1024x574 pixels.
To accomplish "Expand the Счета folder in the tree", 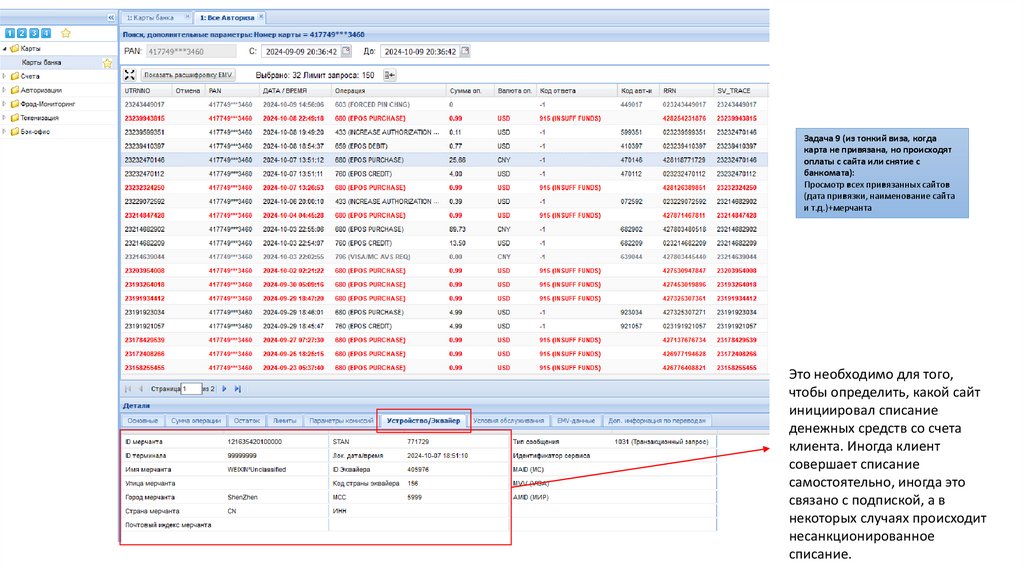I will click(5, 76).
